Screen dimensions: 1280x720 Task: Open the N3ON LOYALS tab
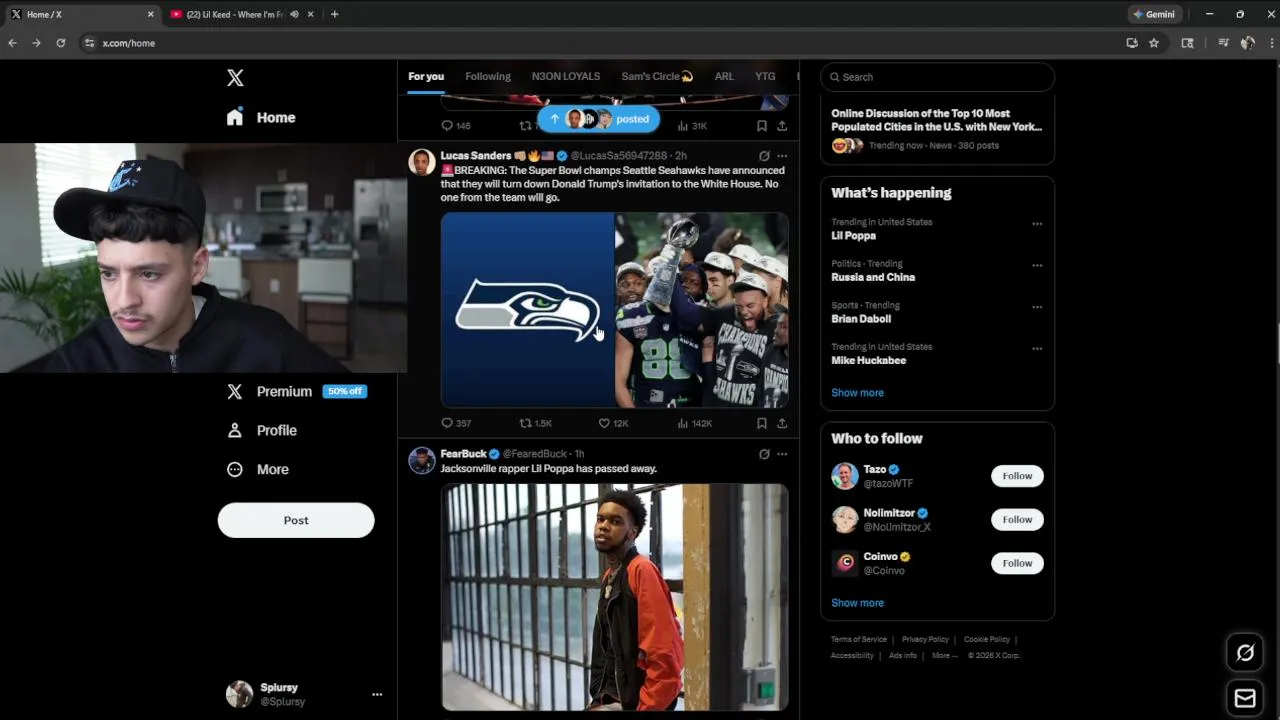pos(566,76)
